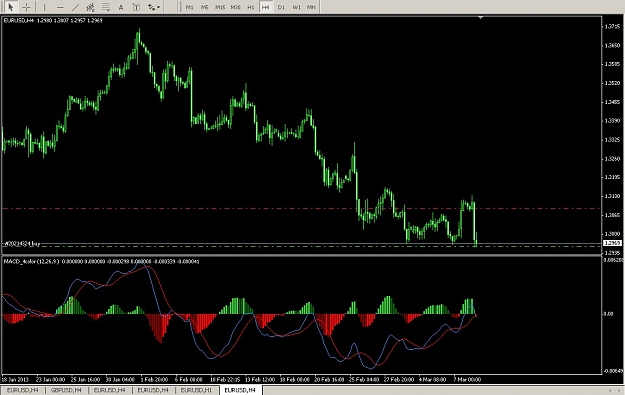Select the Trendline drawing tool
Image resolution: width=625 pixels, height=395 pixels.
point(75,7)
